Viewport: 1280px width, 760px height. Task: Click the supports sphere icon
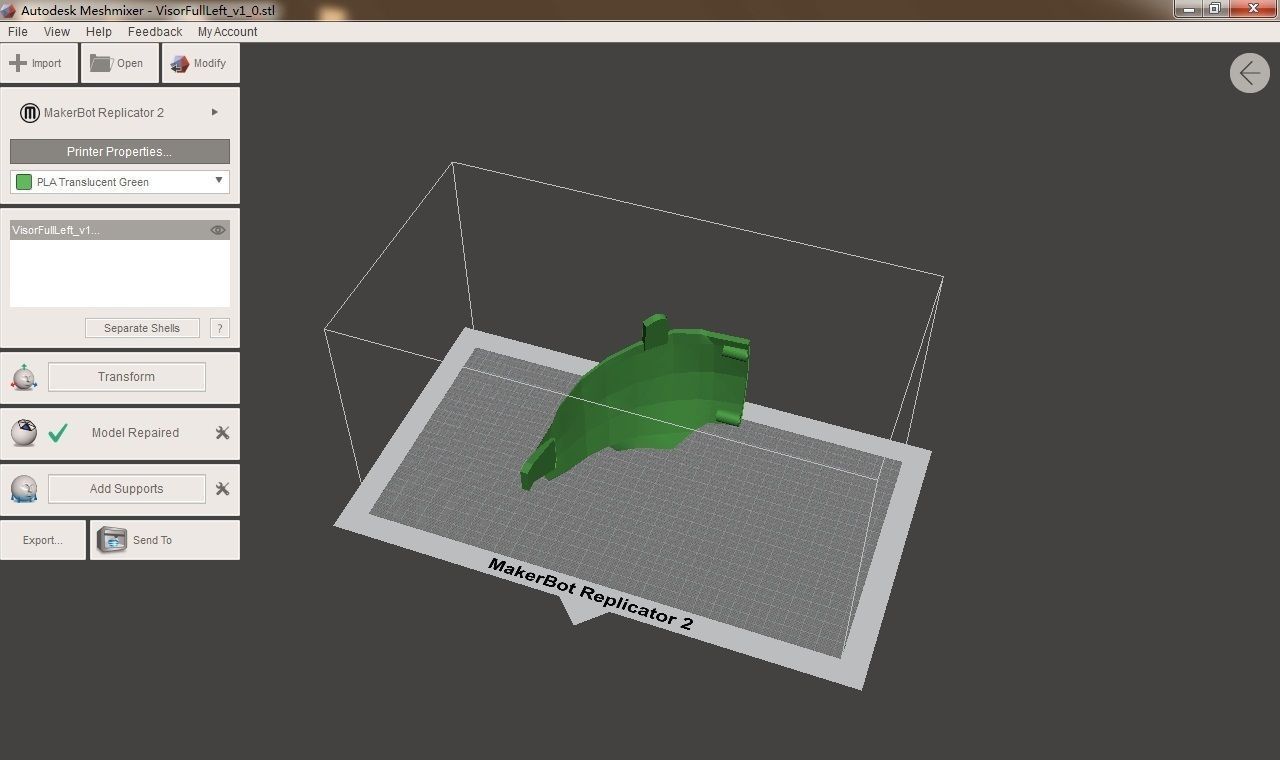tap(24, 489)
